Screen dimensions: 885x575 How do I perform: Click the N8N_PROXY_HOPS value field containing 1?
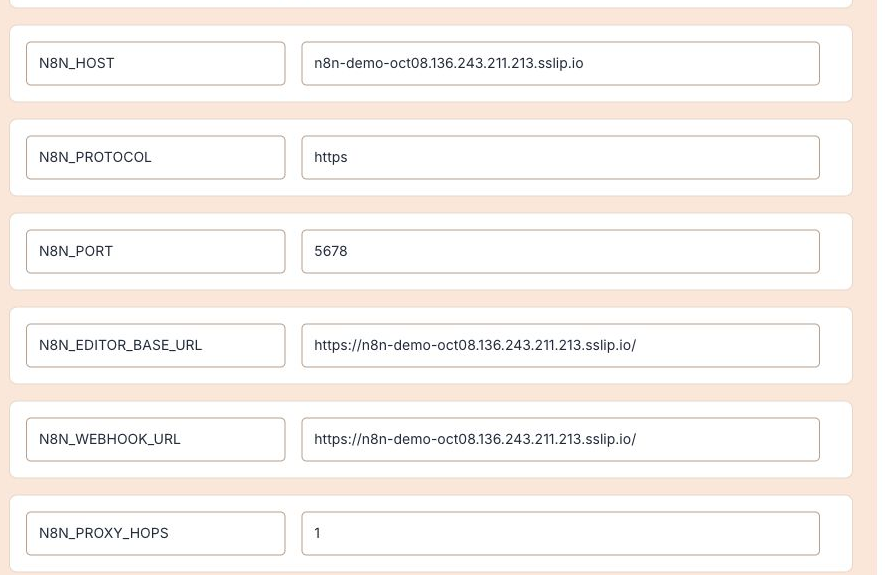click(560, 533)
